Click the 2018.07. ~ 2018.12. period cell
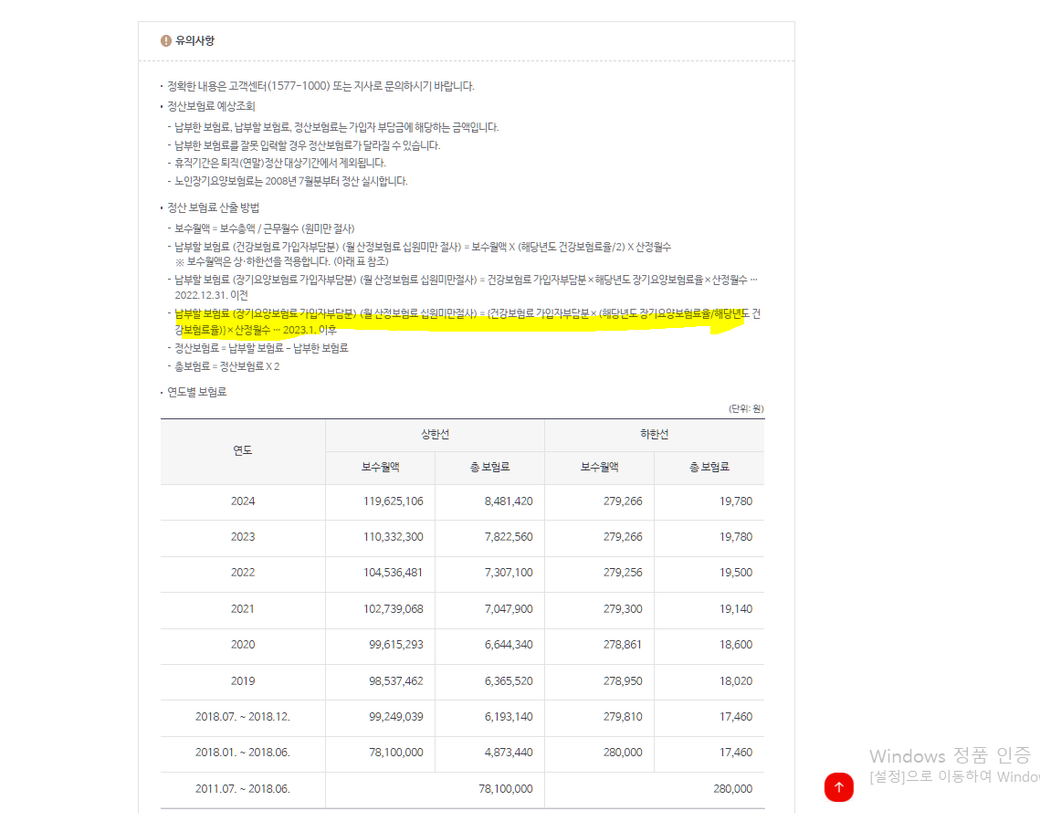This screenshot has width=1040, height=813. tap(243, 717)
